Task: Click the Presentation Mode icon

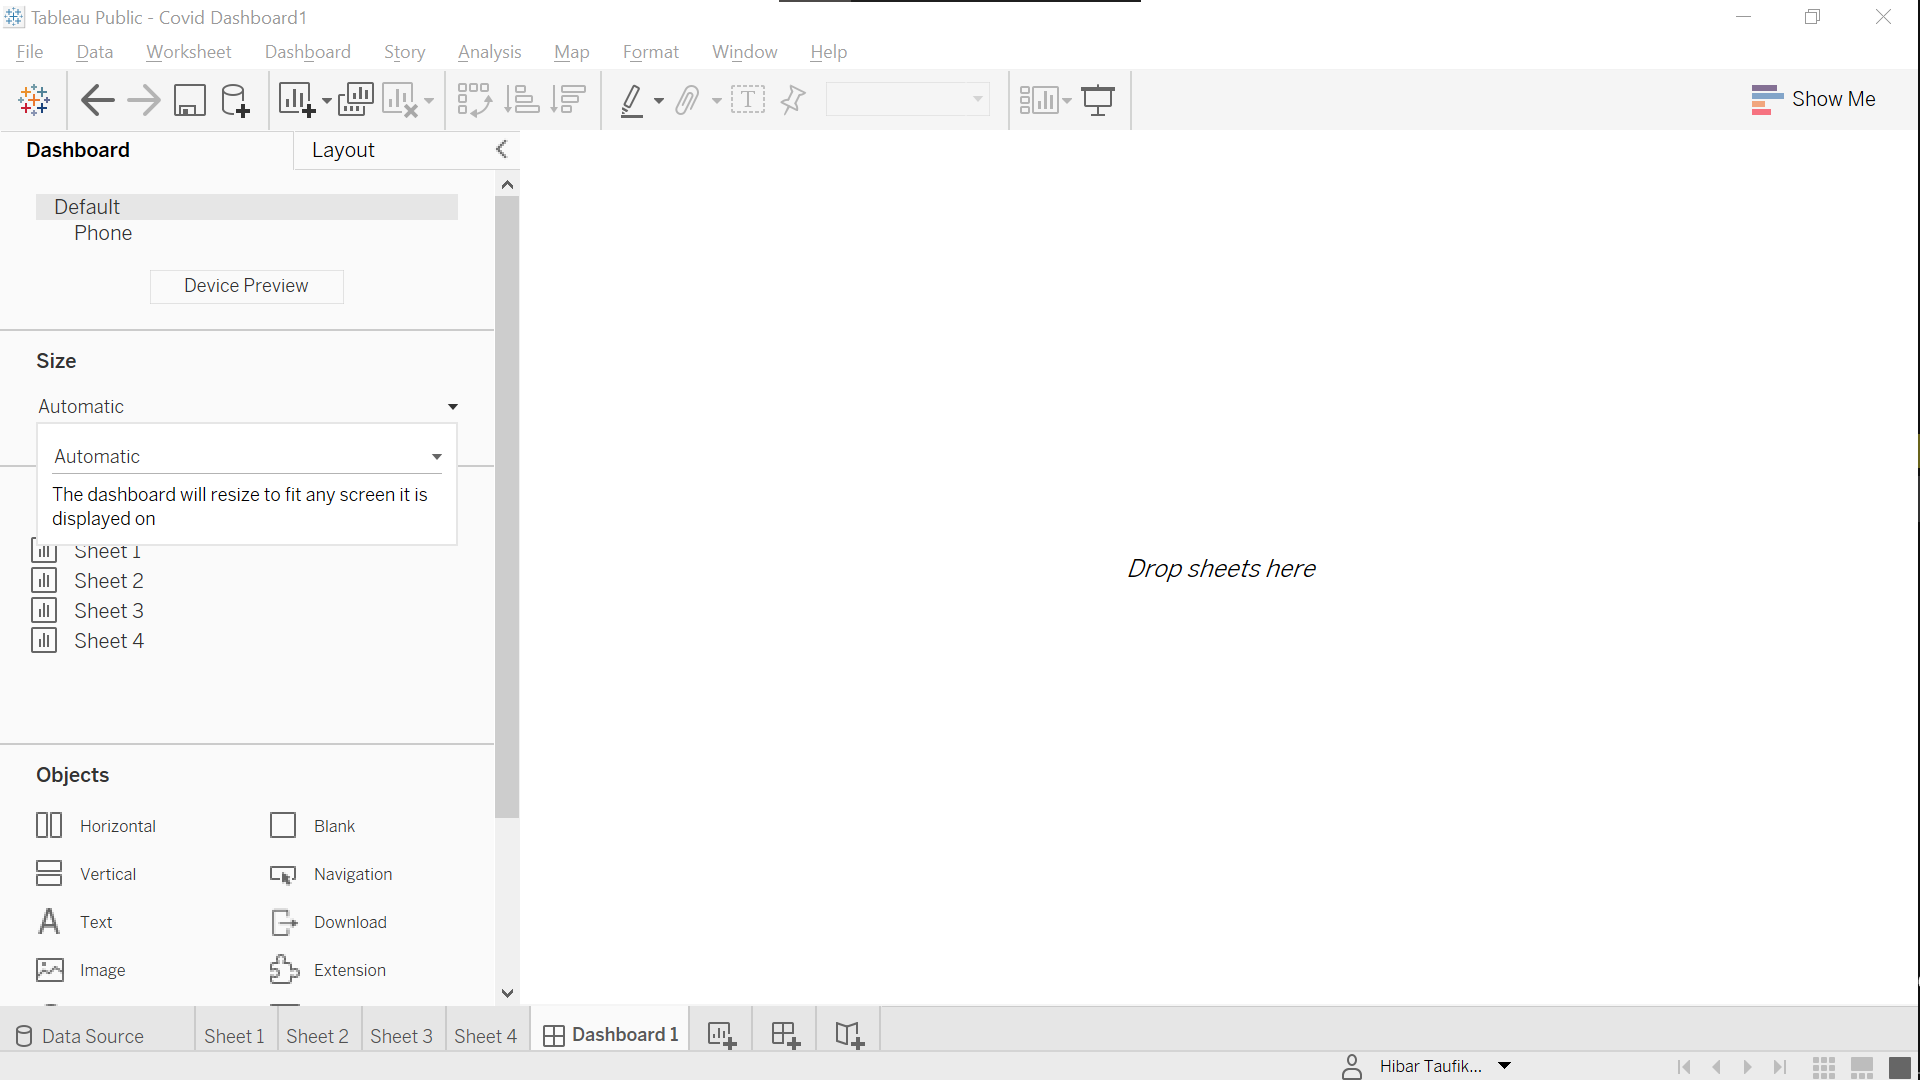Action: pyautogui.click(x=1098, y=100)
